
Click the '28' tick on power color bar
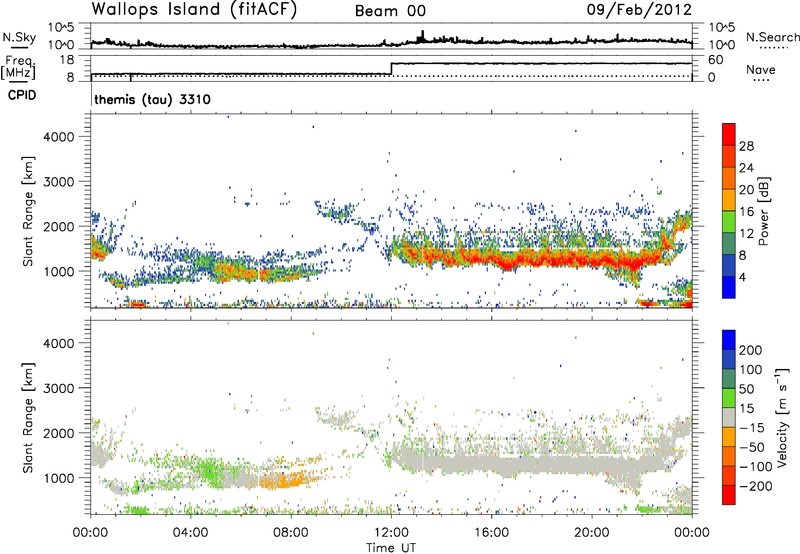pos(746,146)
